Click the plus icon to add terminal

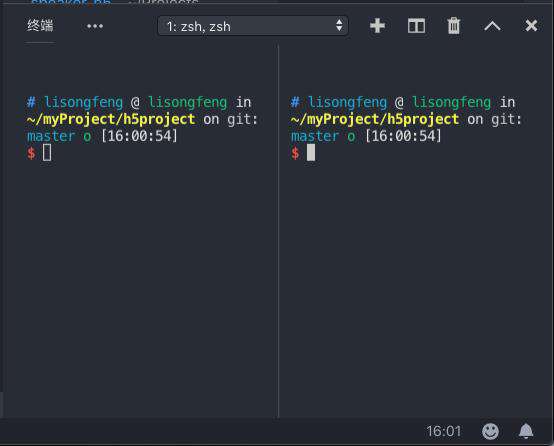coord(377,26)
